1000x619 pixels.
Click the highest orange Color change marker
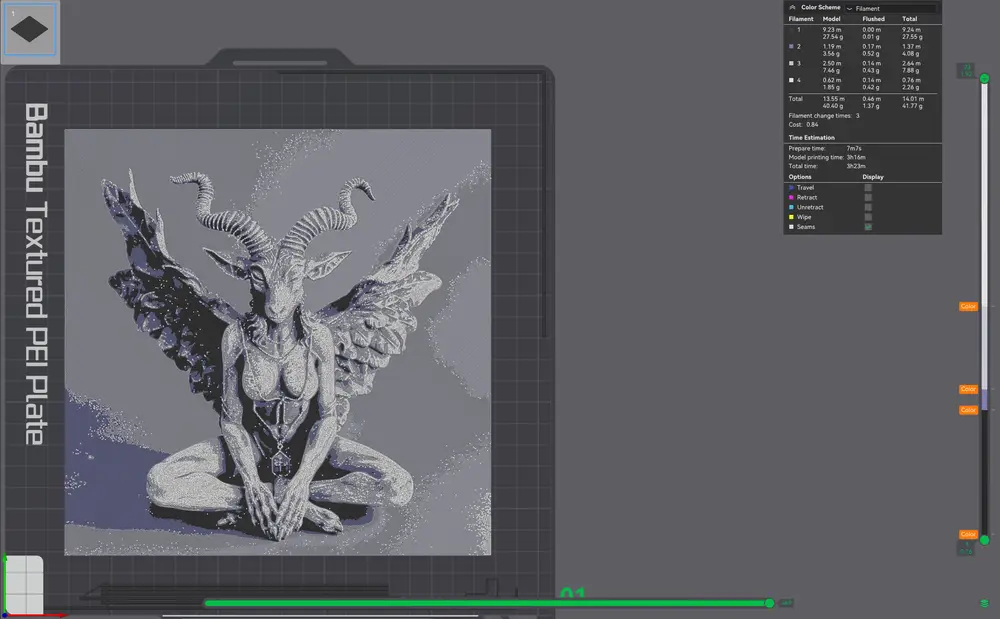point(968,307)
